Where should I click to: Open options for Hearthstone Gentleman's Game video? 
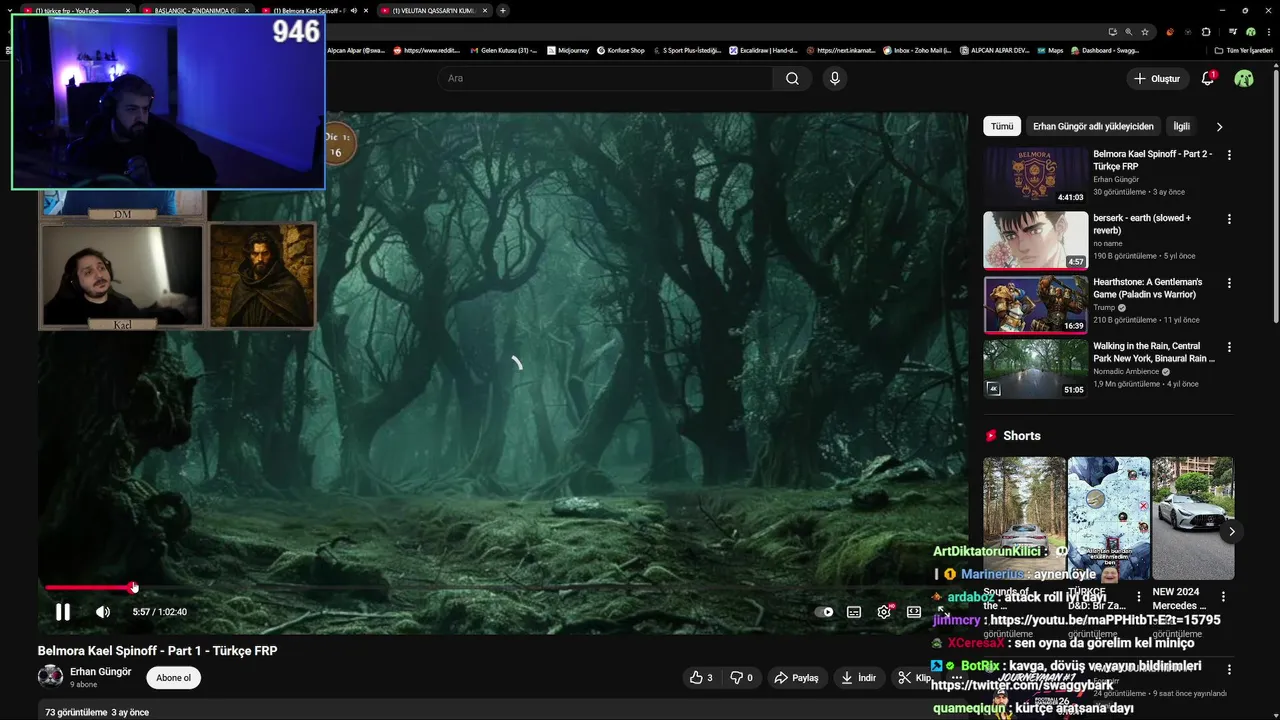(1229, 283)
